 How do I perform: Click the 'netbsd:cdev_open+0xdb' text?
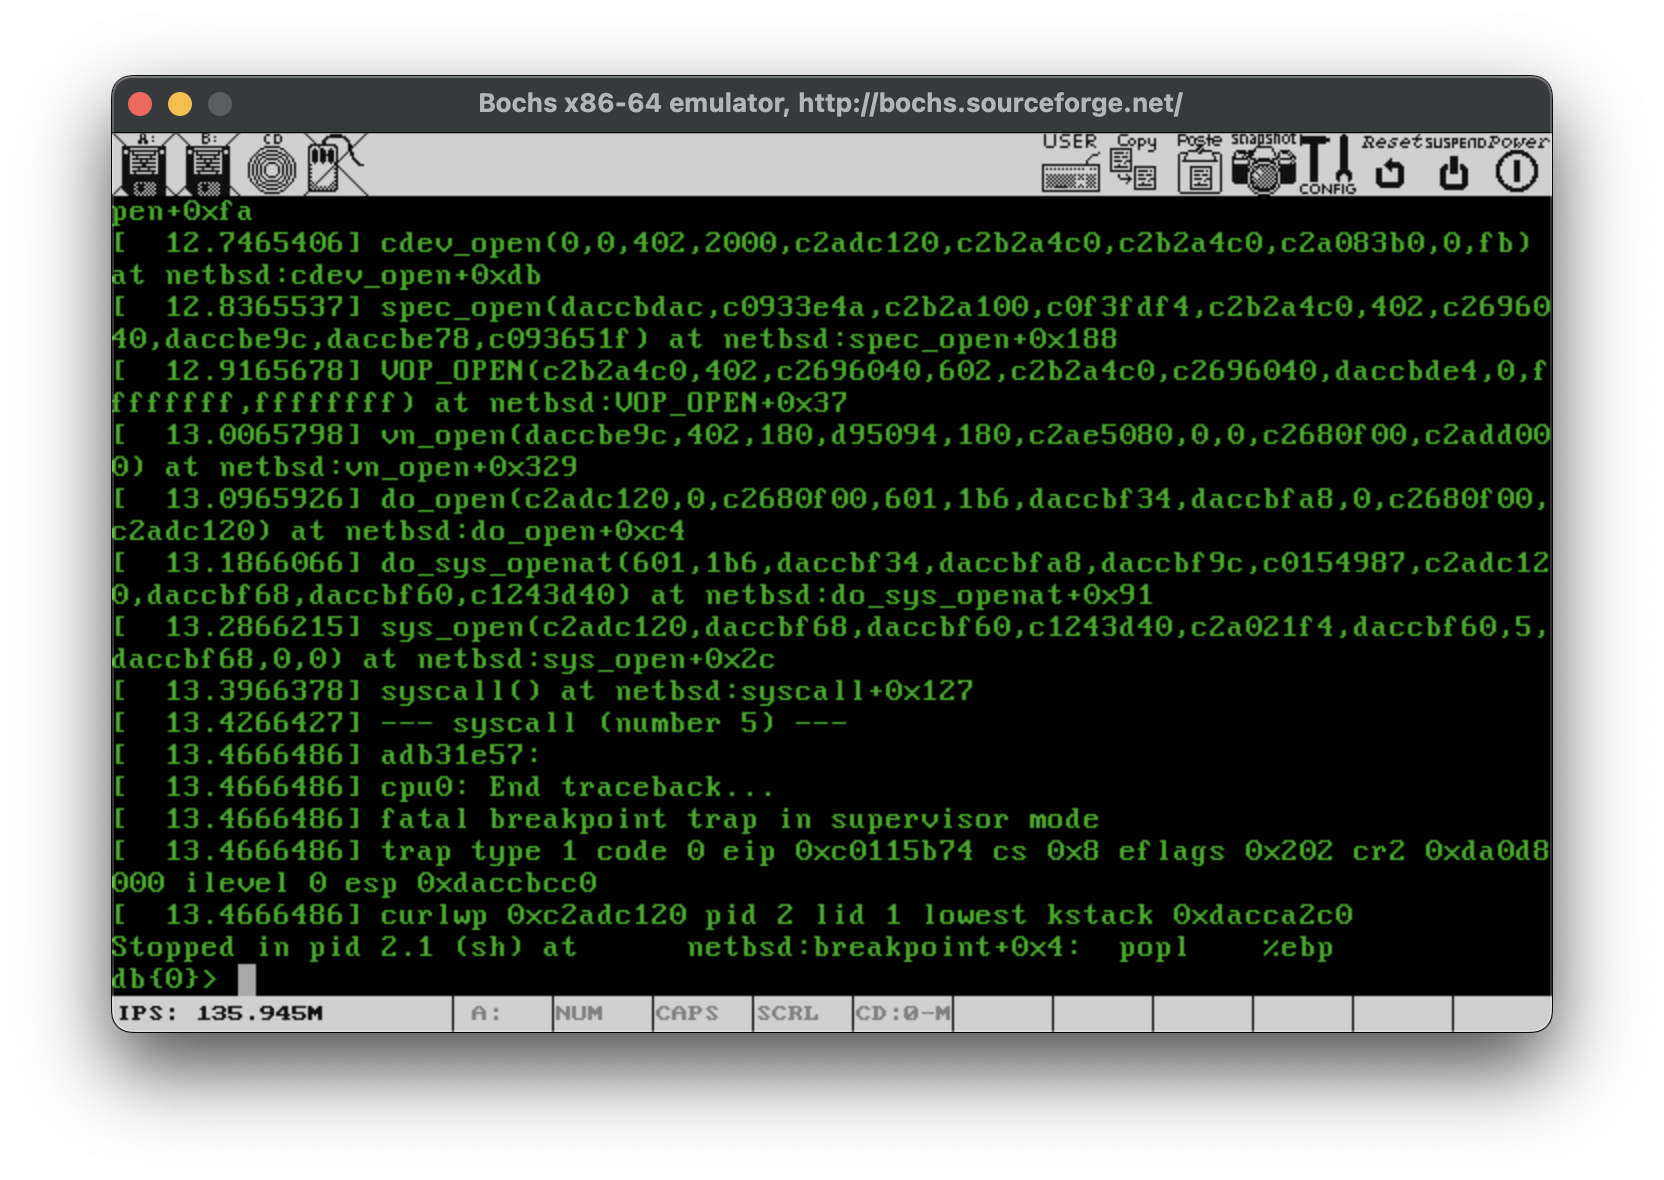tap(353, 275)
